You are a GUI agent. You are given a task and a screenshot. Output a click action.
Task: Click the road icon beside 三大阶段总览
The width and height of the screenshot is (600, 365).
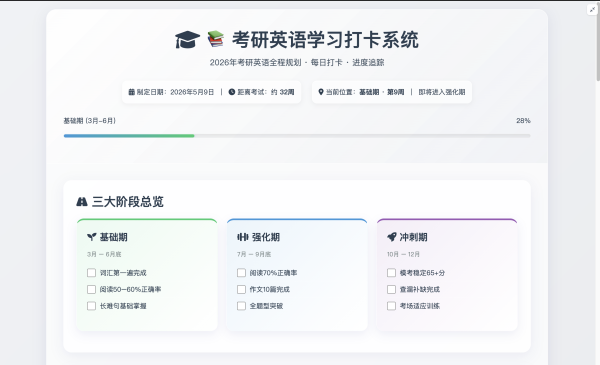pos(82,202)
